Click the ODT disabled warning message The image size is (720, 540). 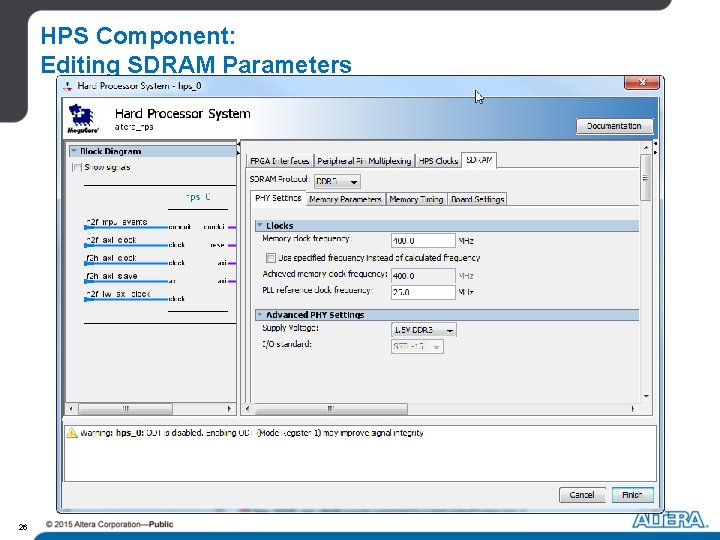(x=252, y=433)
